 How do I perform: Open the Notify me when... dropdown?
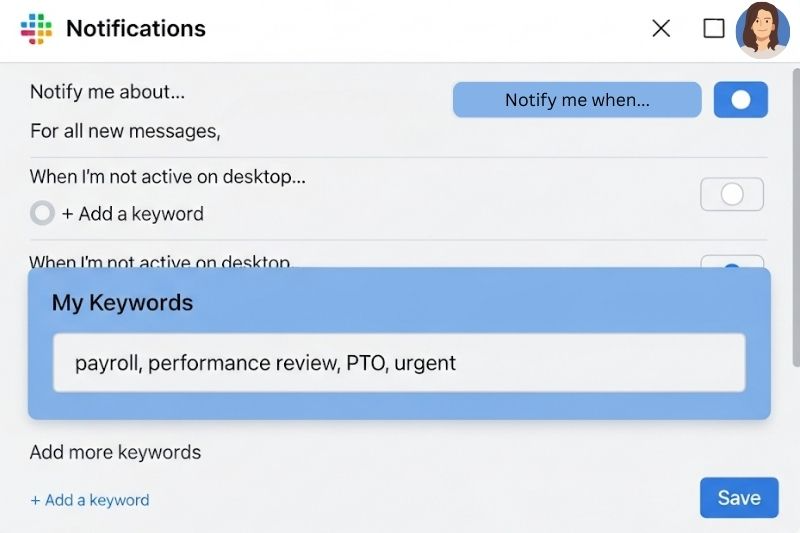pos(577,99)
